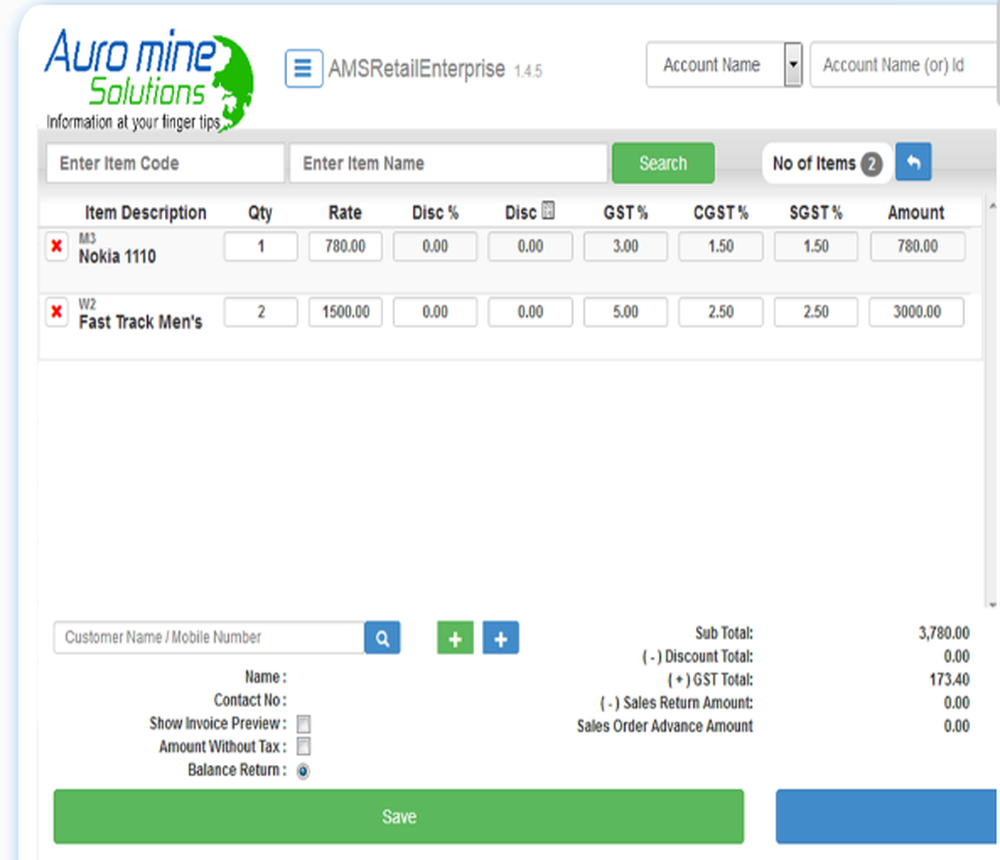Click the calculator icon beside Disc header

point(548,211)
